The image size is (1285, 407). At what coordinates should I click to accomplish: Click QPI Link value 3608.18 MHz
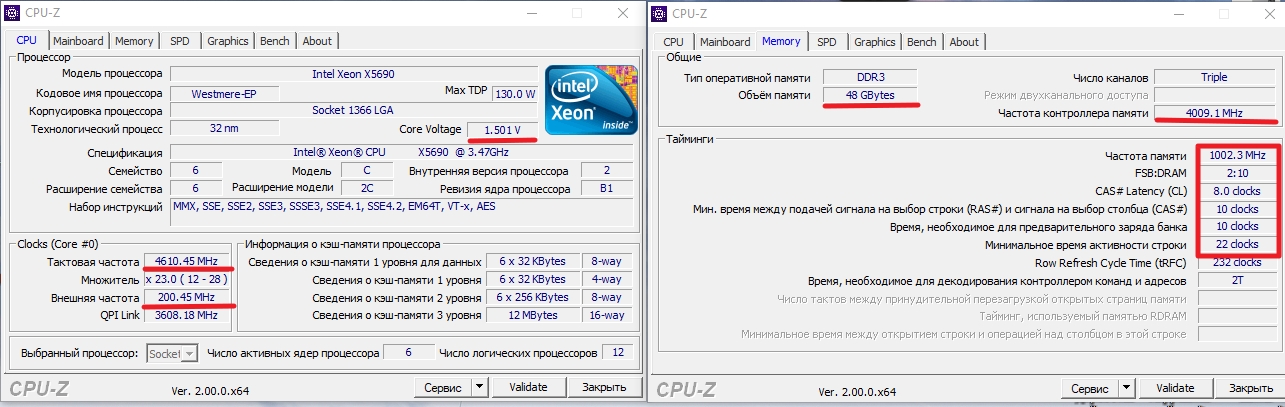pyautogui.click(x=188, y=315)
